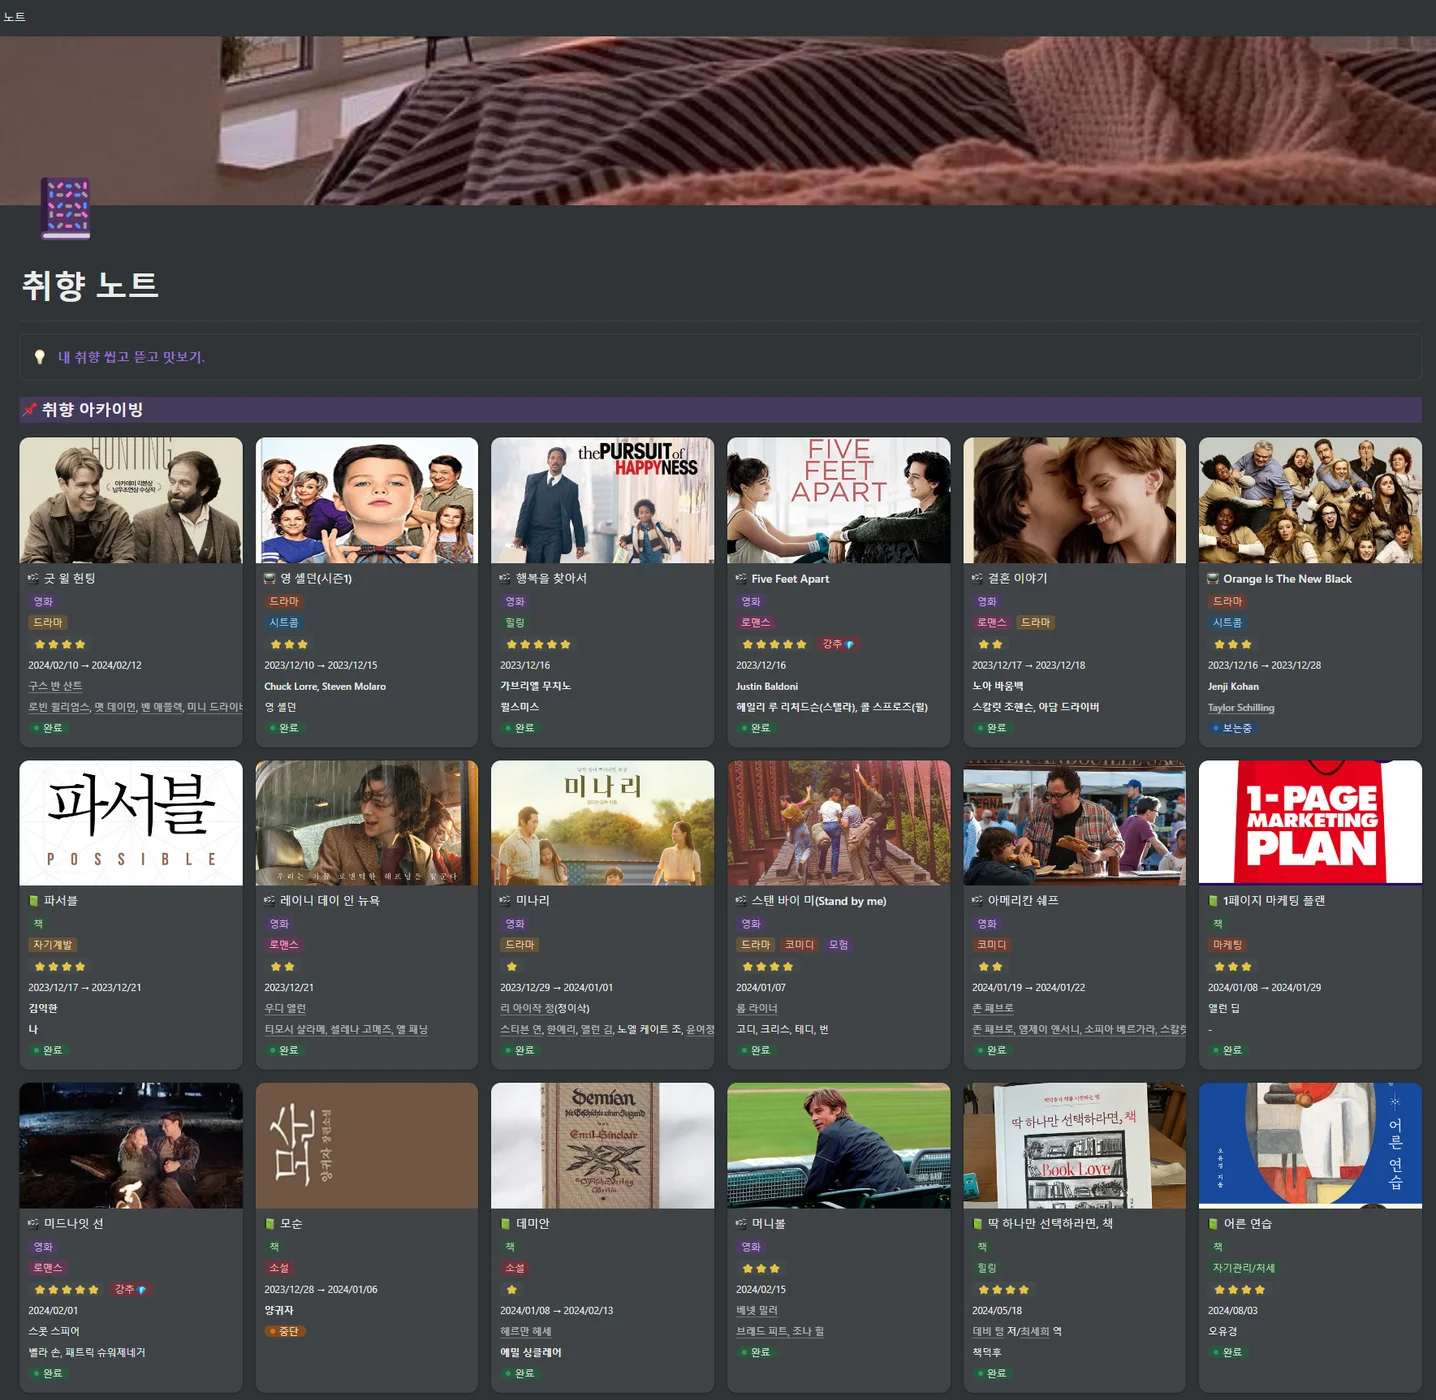
Task: Click the date 2024/02/15 on 머니볼 card
Action: click(761, 1289)
